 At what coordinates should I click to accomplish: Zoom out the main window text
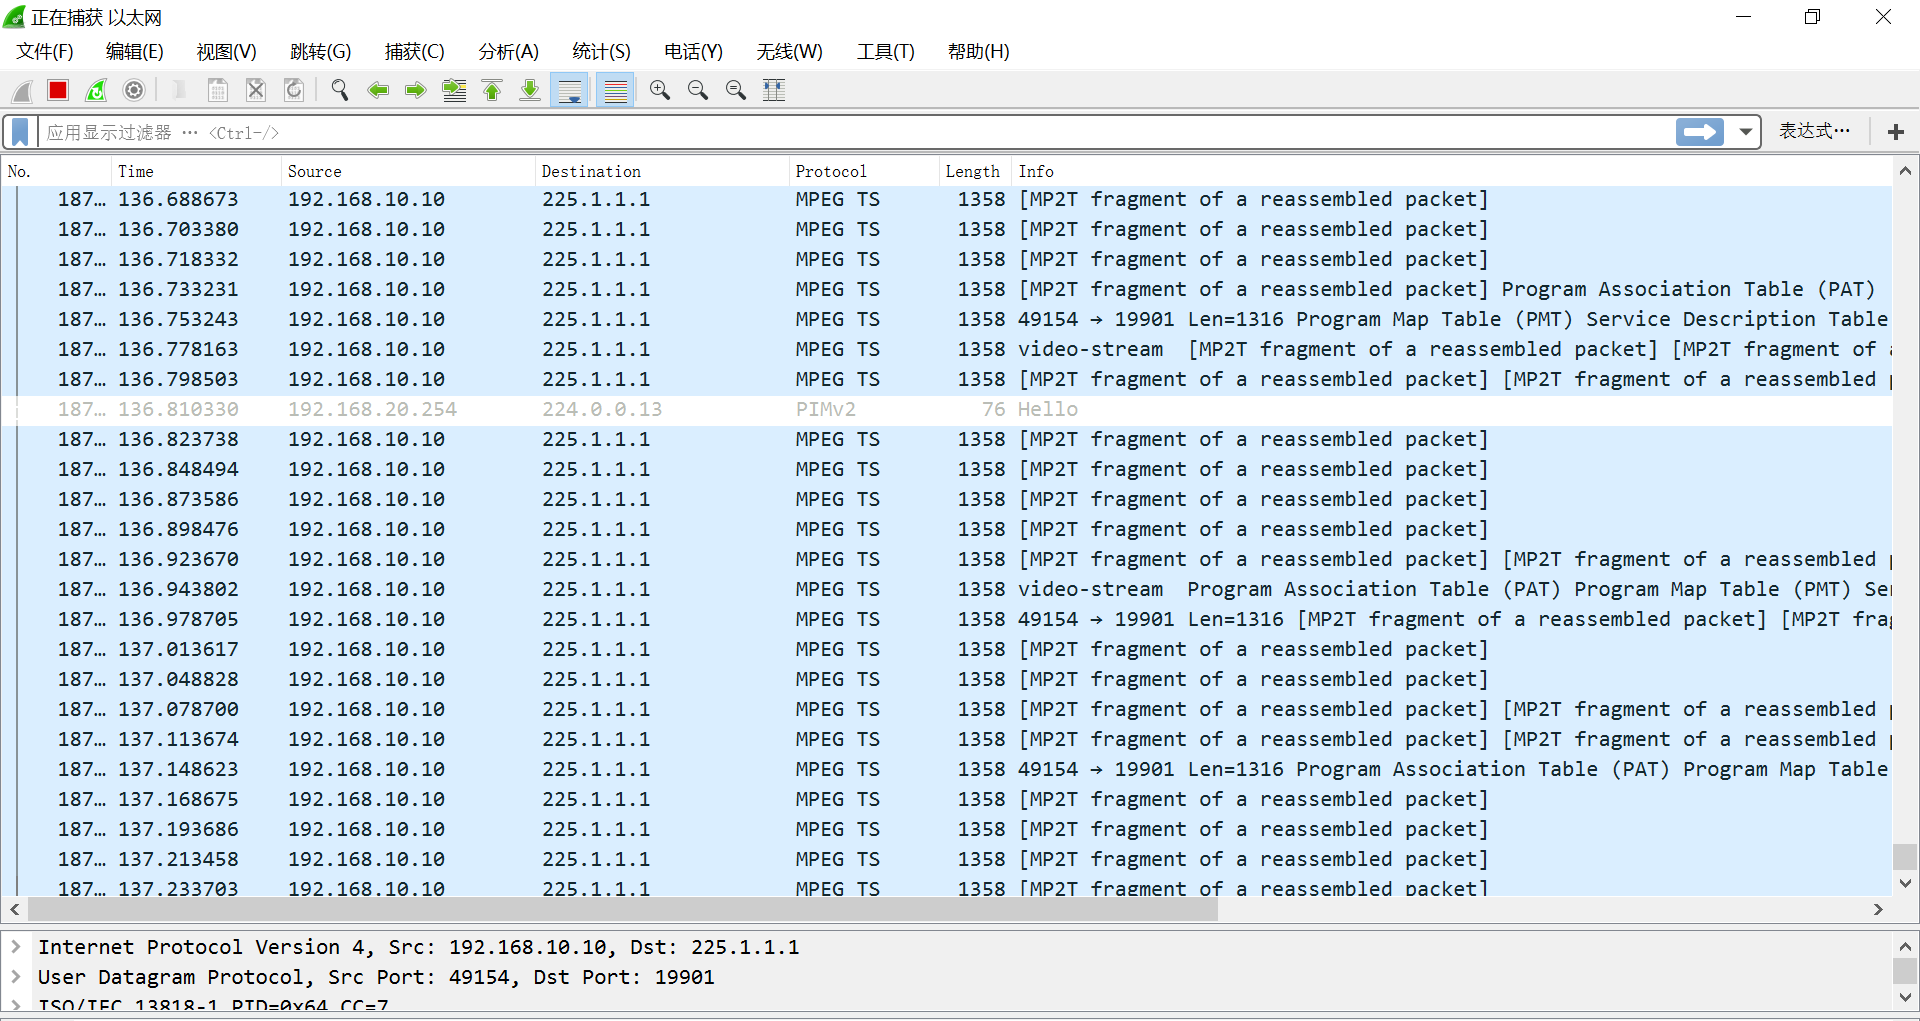point(698,91)
